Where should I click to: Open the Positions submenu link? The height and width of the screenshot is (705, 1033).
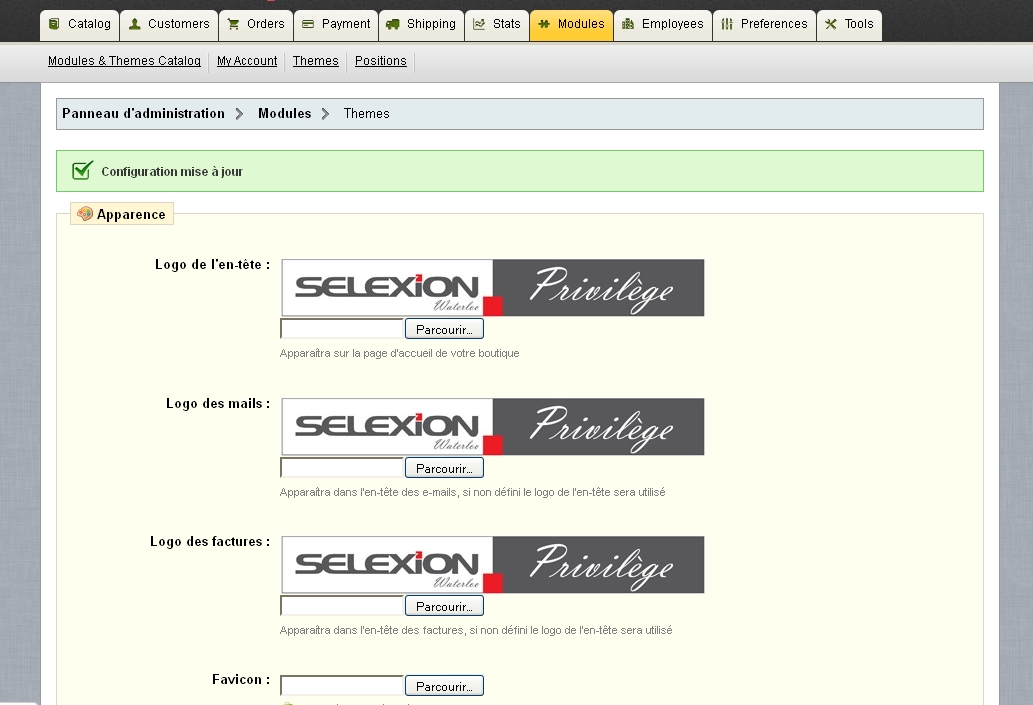pos(381,61)
